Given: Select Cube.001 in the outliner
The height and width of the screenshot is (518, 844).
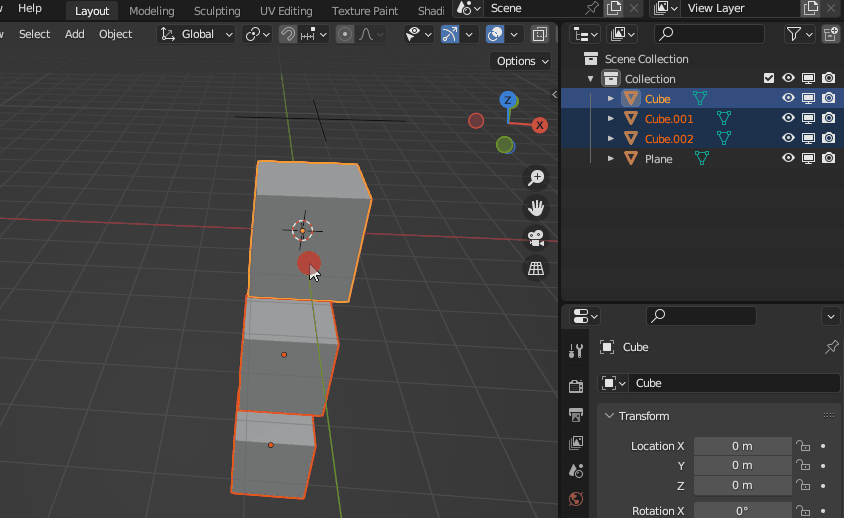Looking at the screenshot, I should tap(669, 119).
